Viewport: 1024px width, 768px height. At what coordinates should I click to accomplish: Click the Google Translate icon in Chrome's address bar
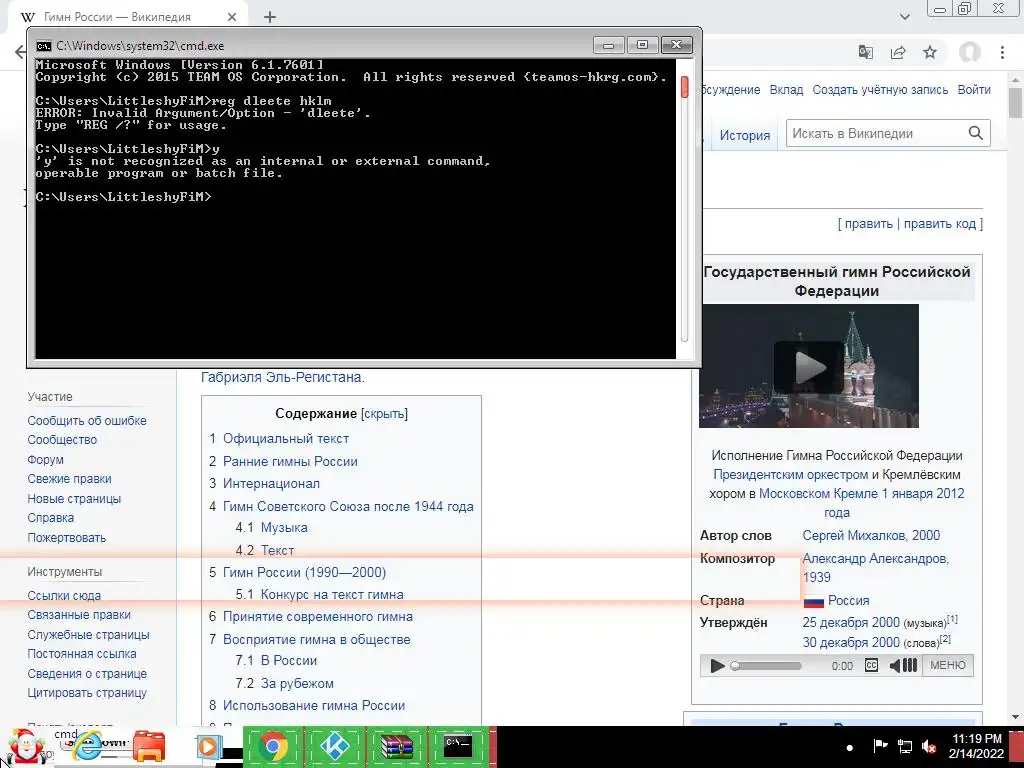(x=865, y=52)
